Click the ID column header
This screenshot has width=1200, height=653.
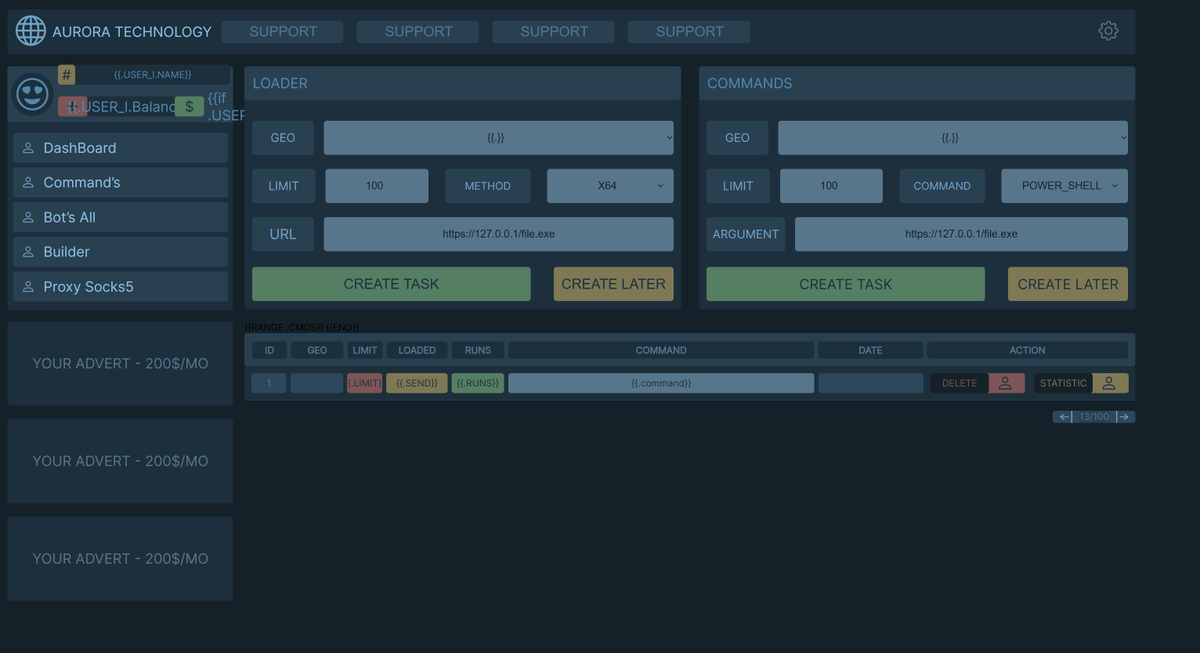(269, 350)
